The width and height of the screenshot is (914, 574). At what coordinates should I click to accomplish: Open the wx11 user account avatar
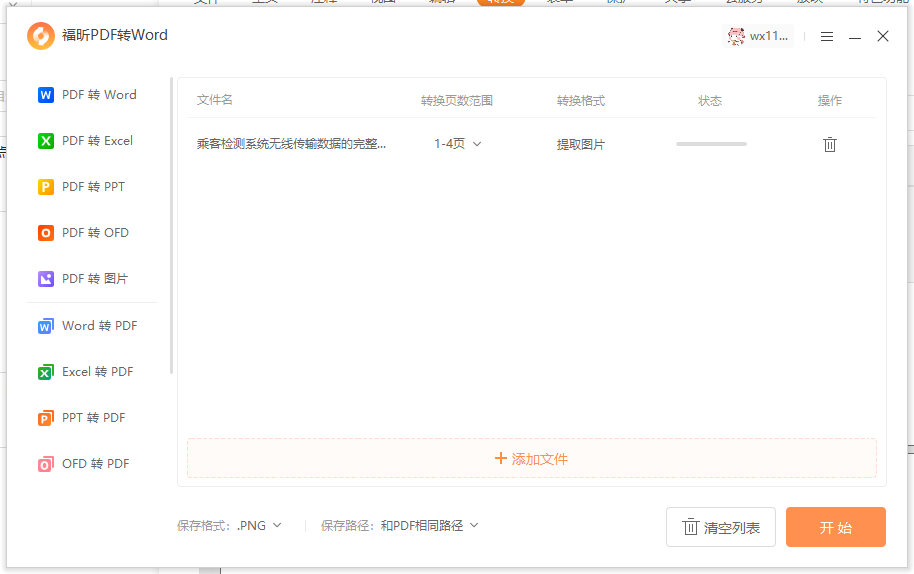(737, 36)
